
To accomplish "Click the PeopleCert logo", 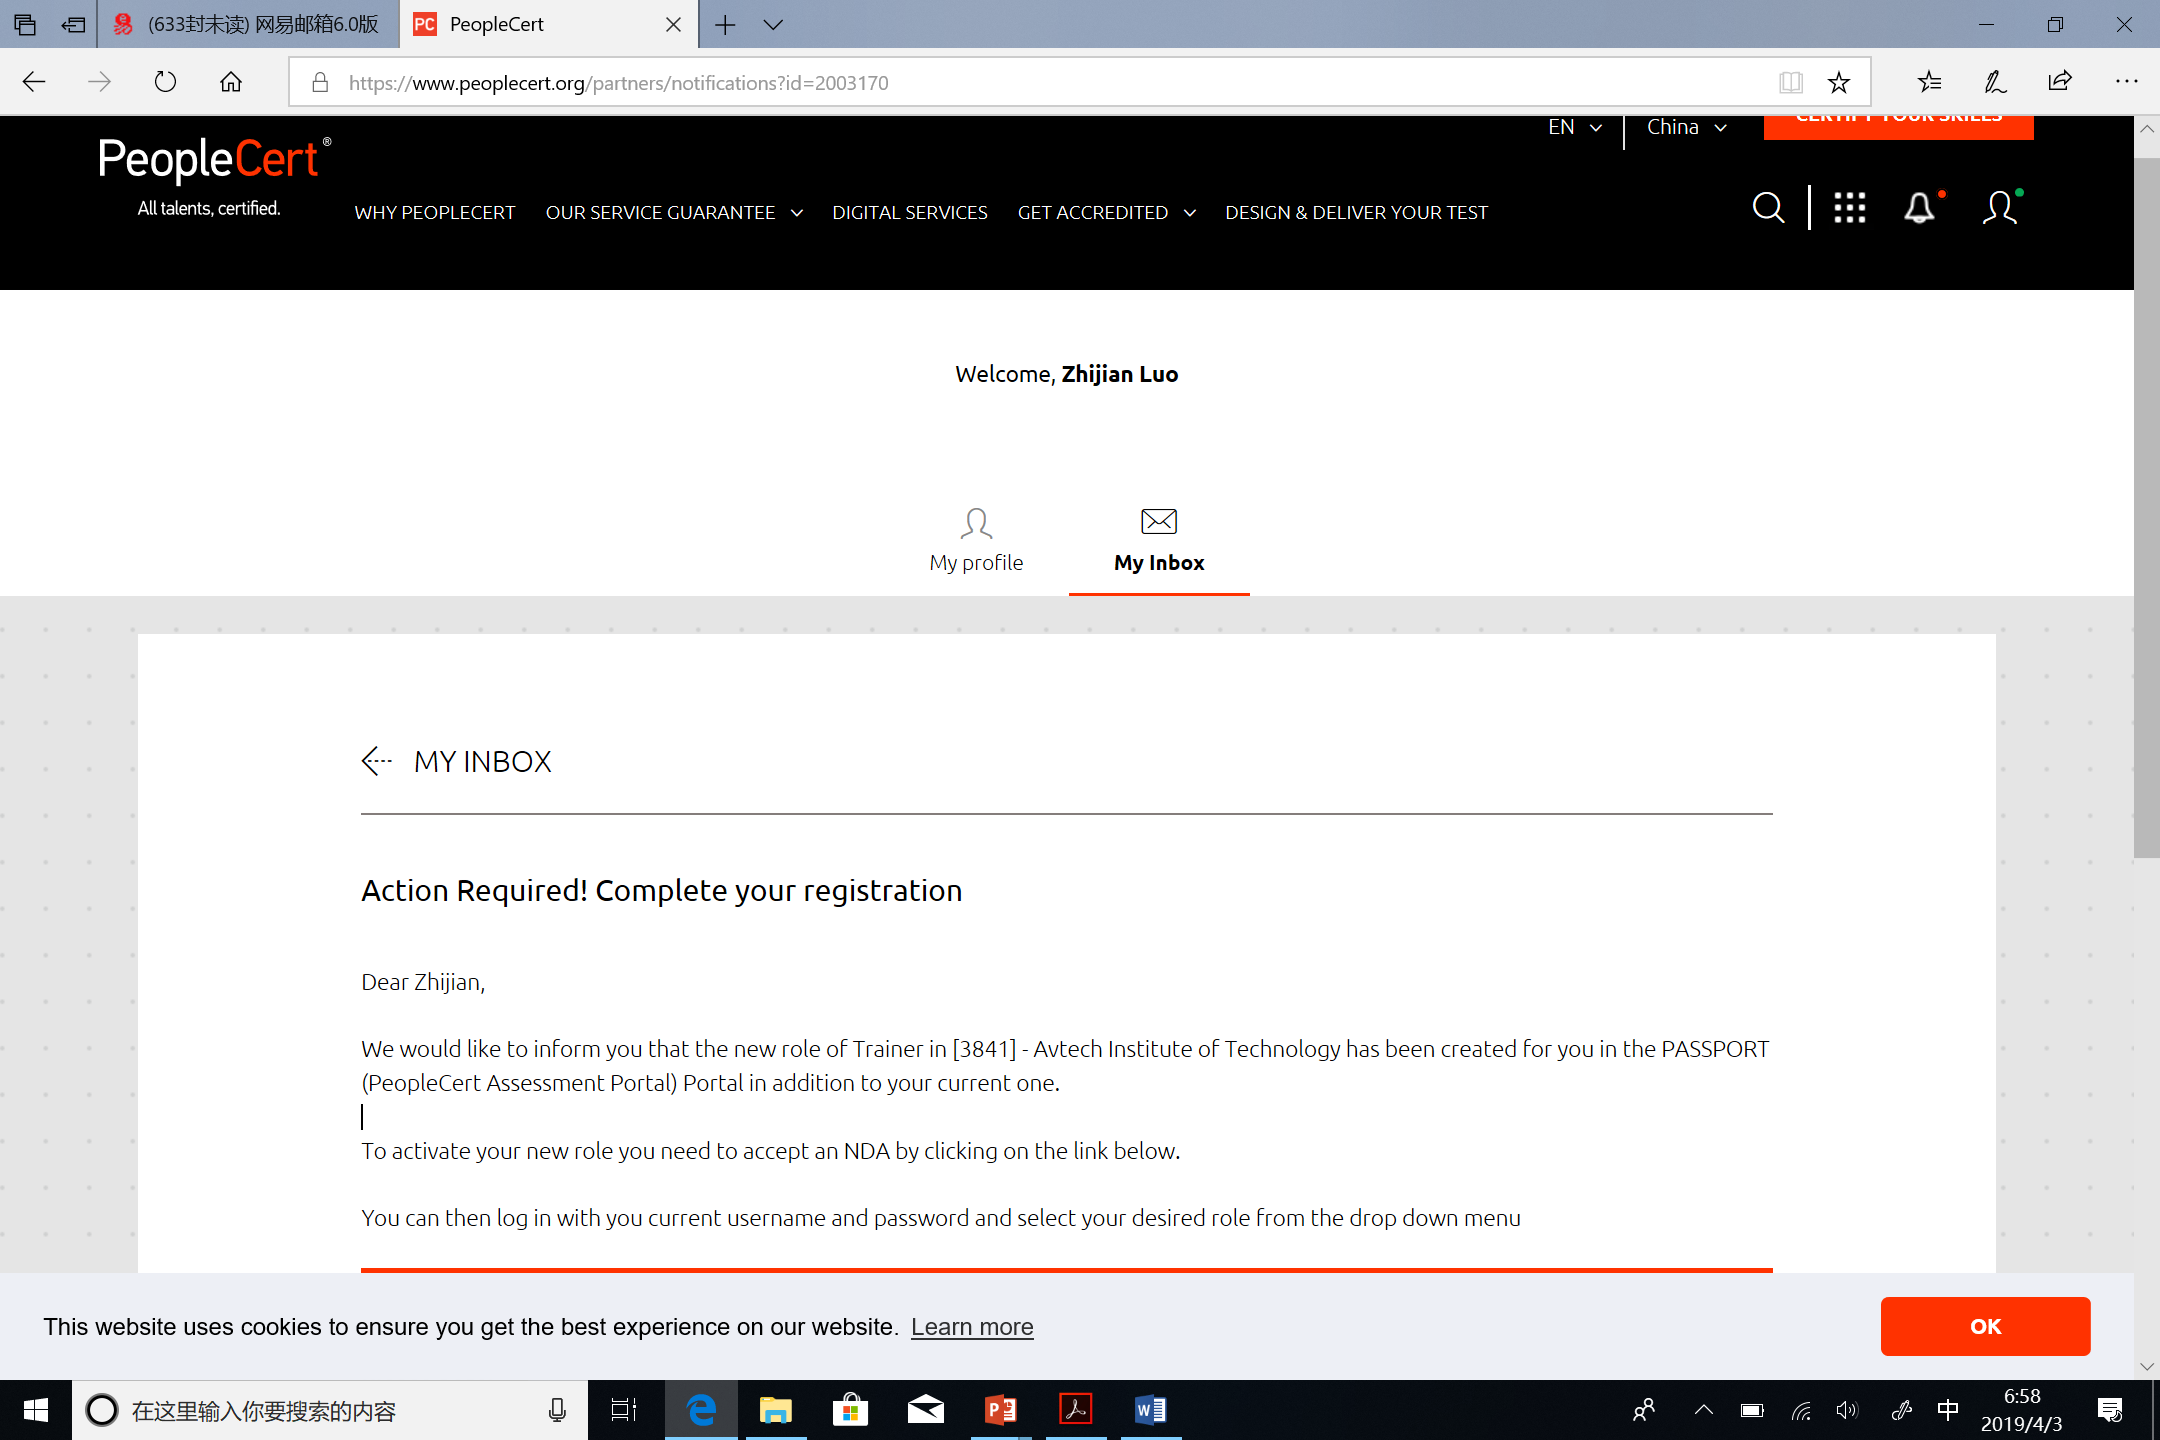I will [214, 177].
